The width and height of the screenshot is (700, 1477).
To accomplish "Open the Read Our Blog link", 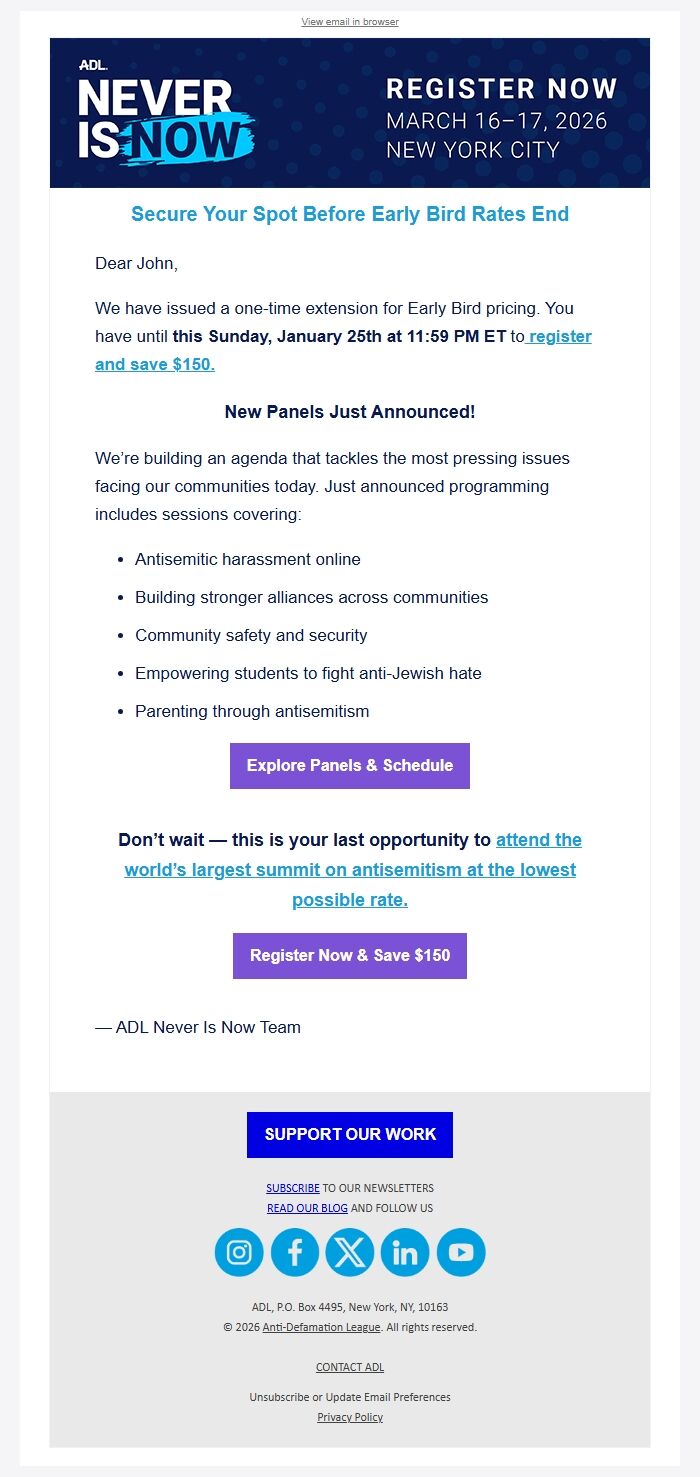I will [x=307, y=1208].
